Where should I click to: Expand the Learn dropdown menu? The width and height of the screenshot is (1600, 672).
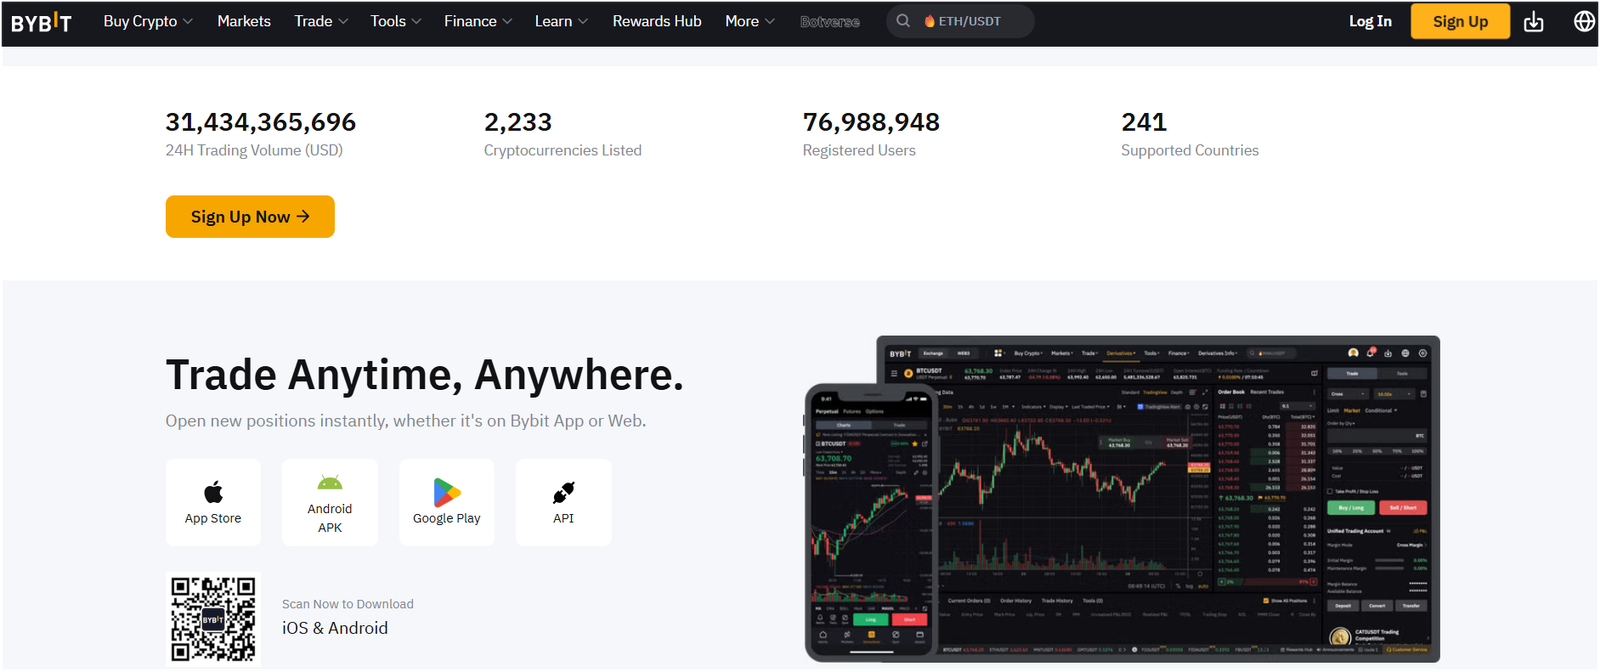[x=561, y=21]
